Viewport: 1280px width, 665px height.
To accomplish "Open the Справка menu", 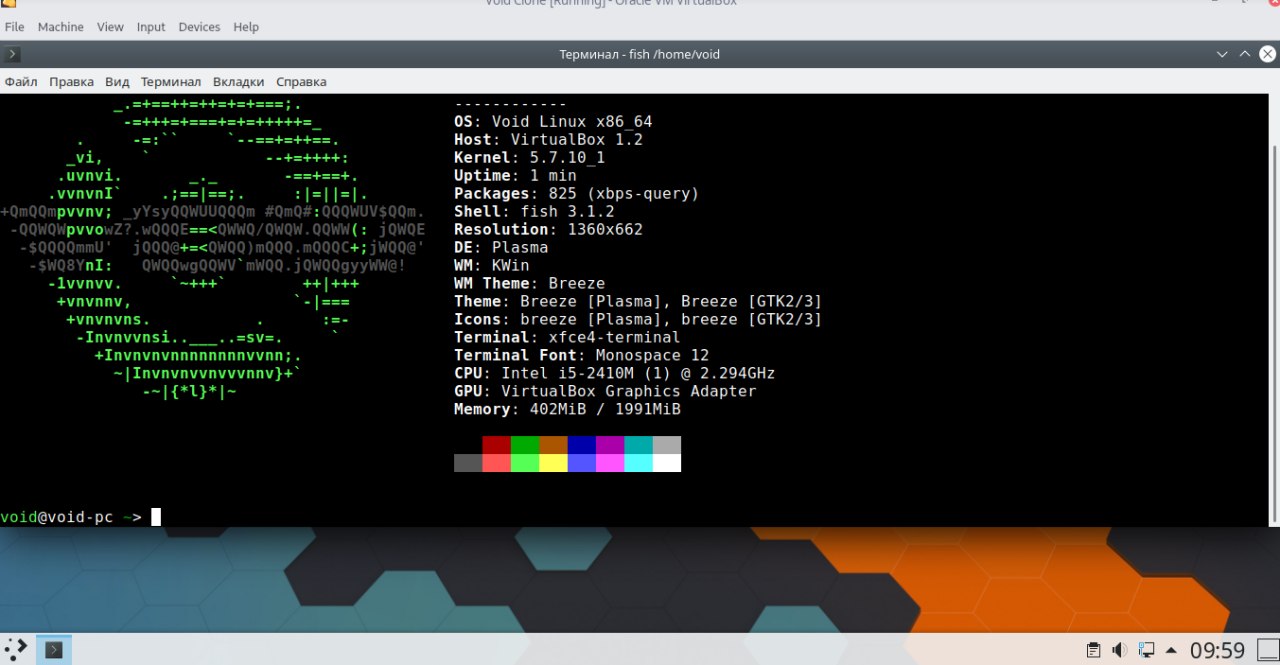I will tap(301, 82).
